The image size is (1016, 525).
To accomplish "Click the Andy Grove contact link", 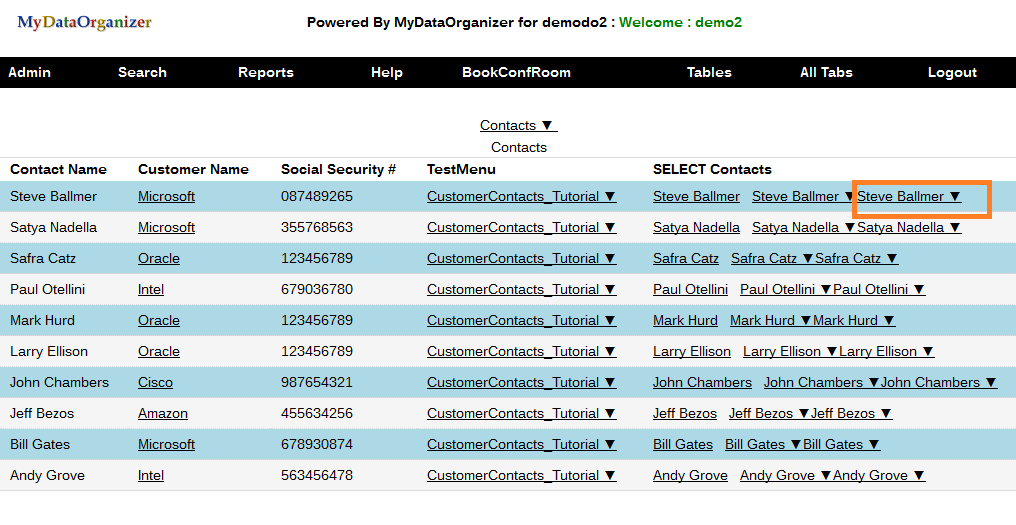I will (x=690, y=476).
